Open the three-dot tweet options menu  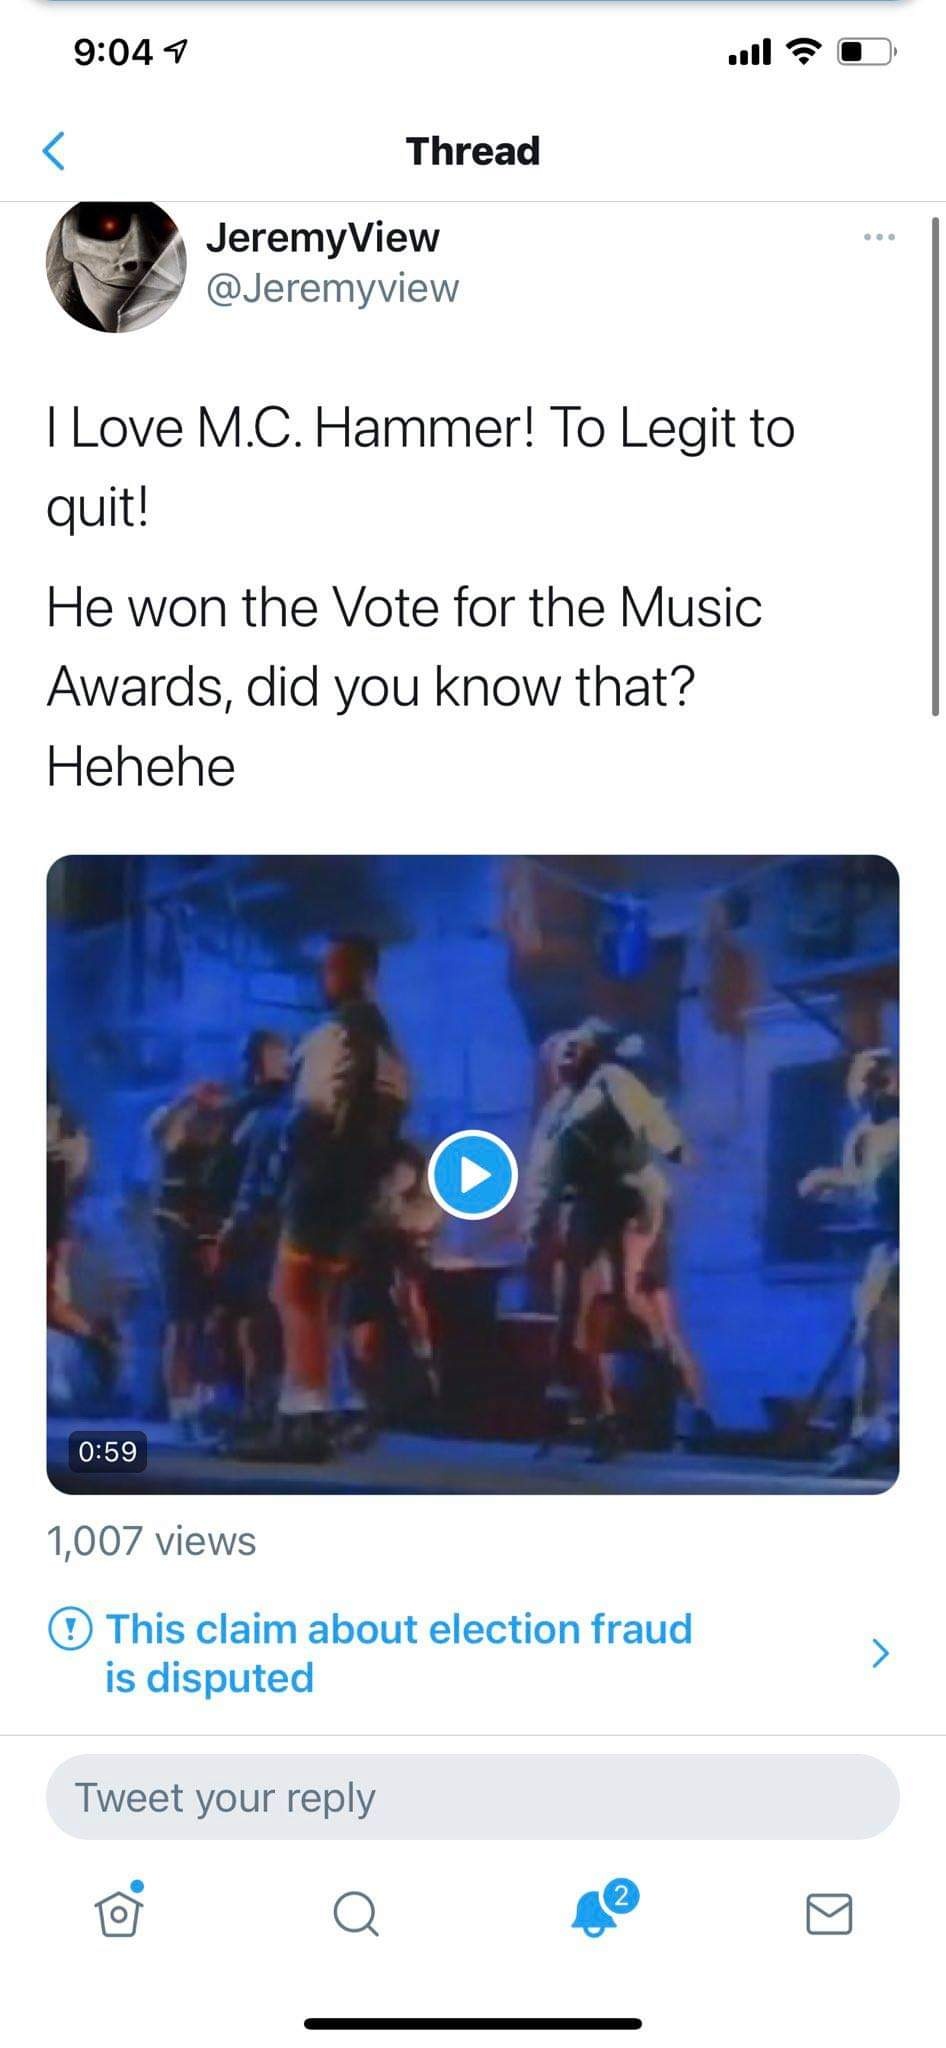879,237
